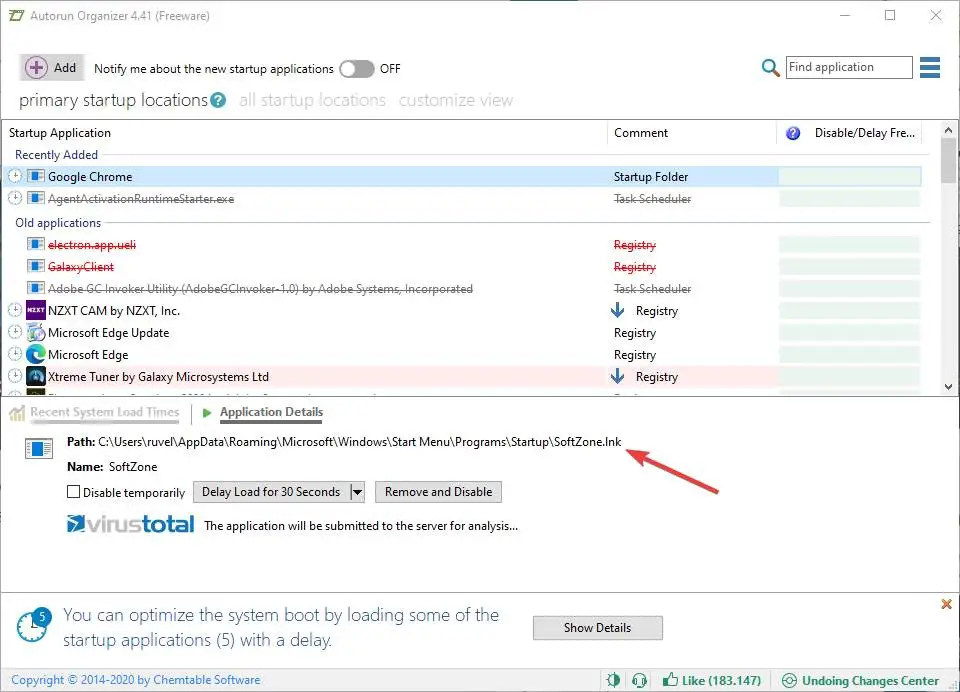
Task: Switch to Recent System Load Times tab
Action: pos(105,412)
